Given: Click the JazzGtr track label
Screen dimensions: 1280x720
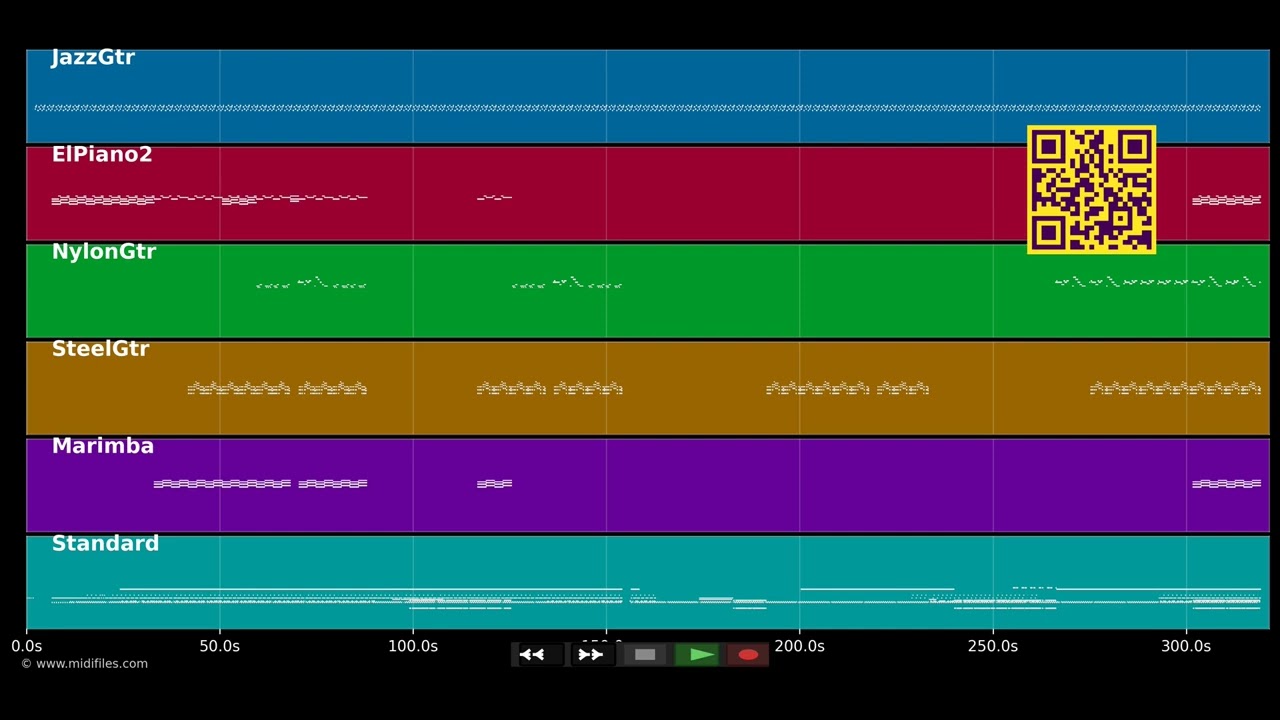Looking at the screenshot, I should click(93, 57).
